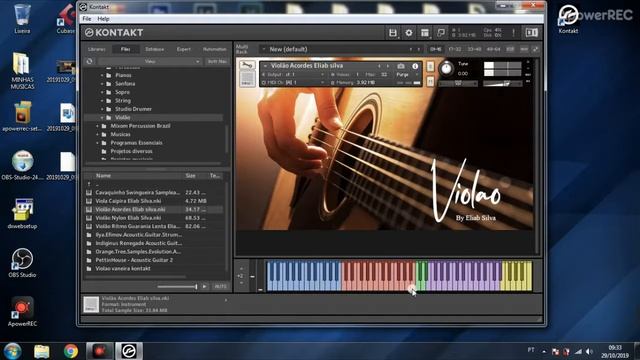Open the MIDI Ch dropdown

point(294,82)
